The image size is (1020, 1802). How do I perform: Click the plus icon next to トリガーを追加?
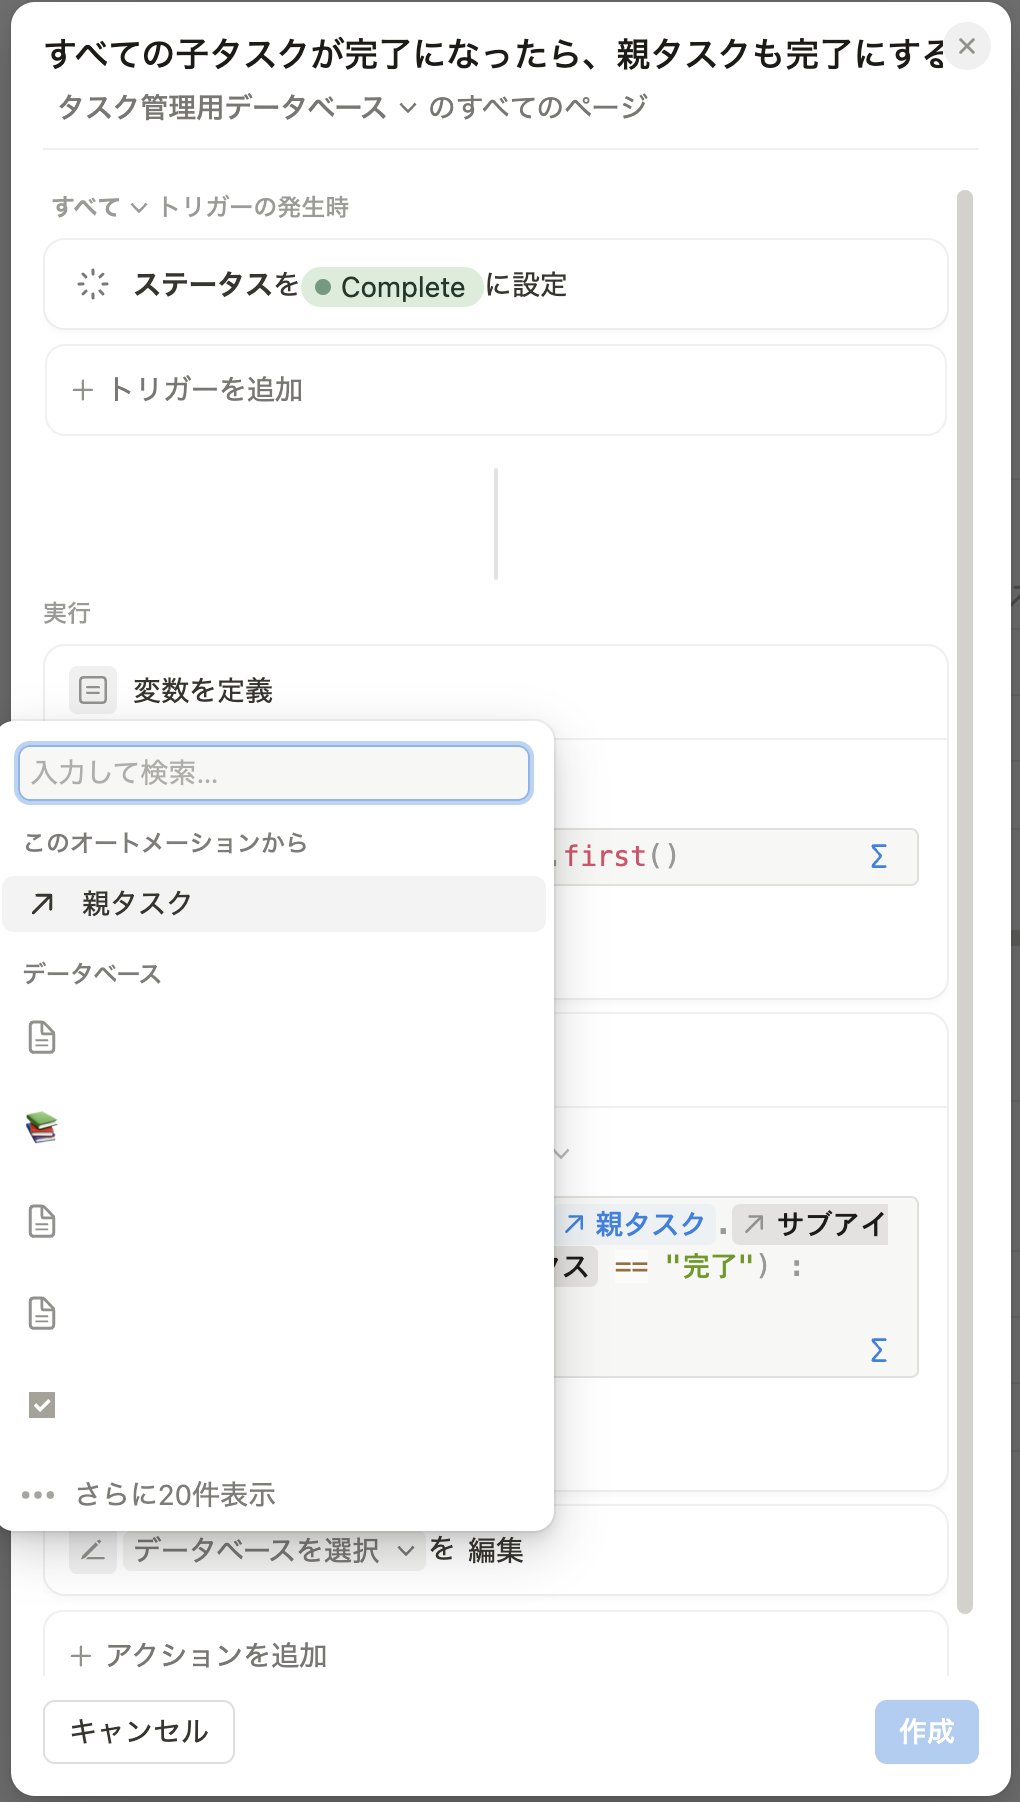click(83, 390)
